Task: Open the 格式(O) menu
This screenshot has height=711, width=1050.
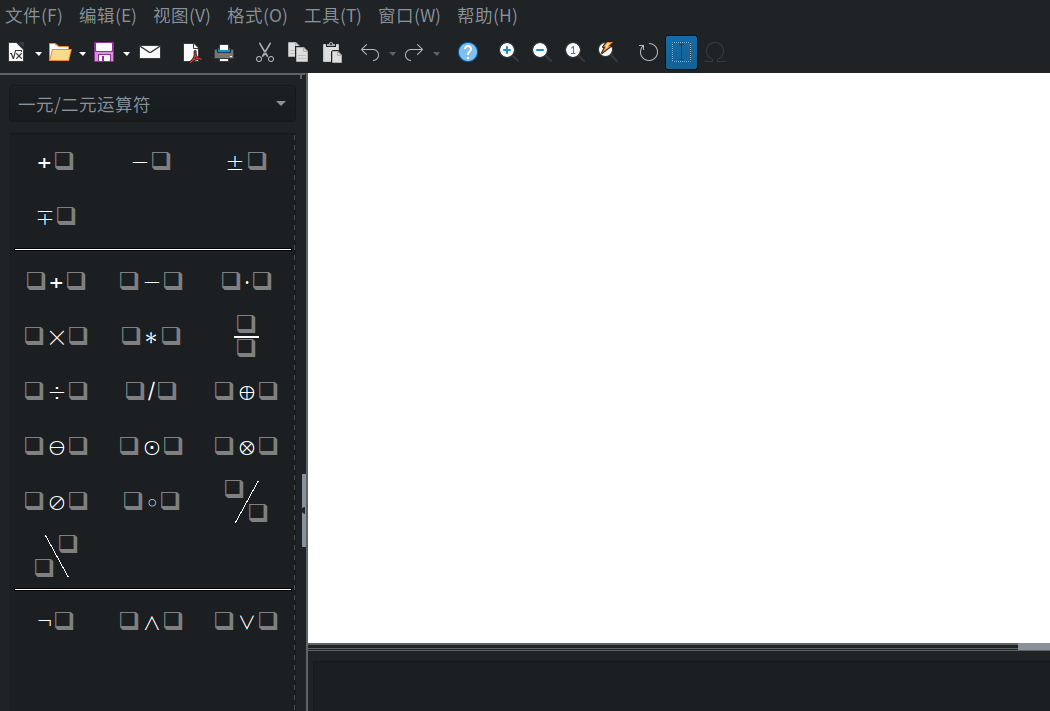Action: tap(256, 16)
